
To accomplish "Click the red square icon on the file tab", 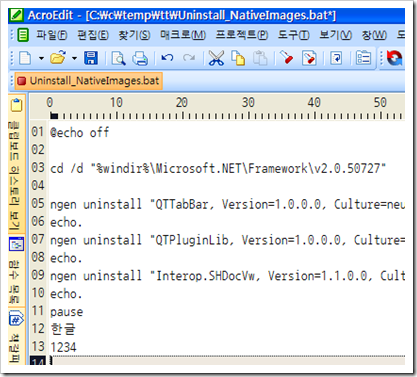I will 22,81.
